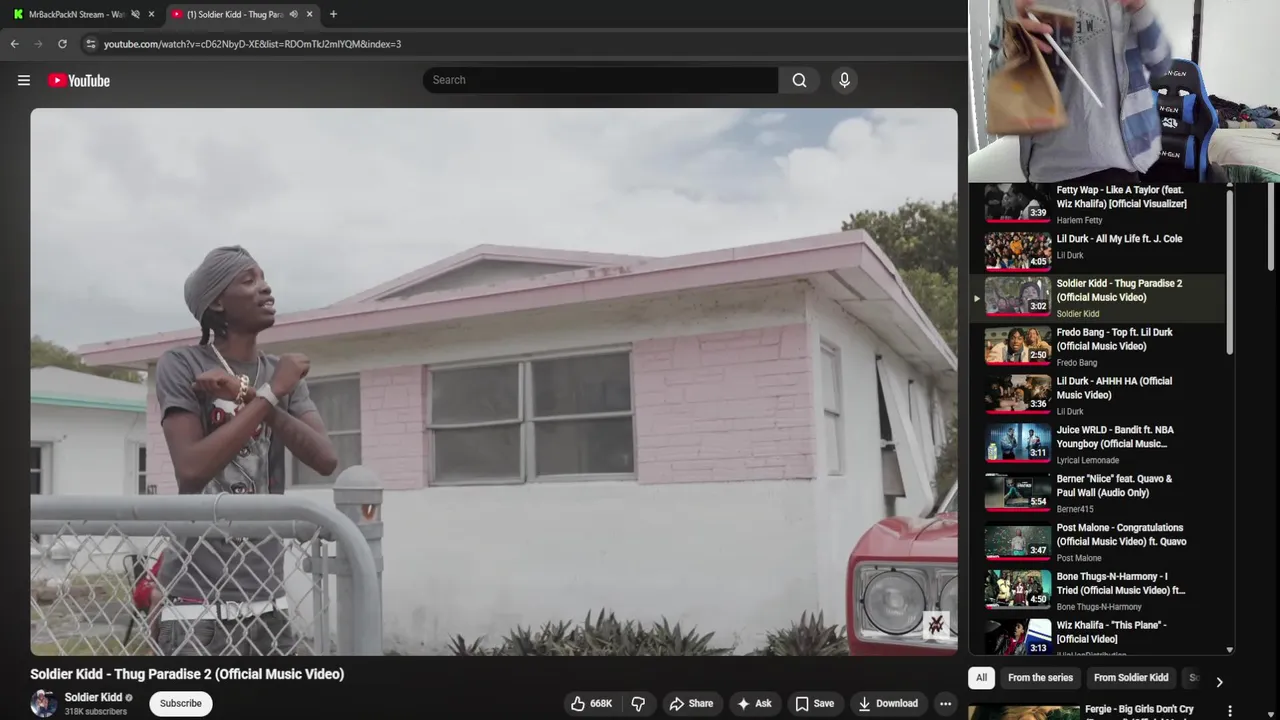Click Post Malone channel name in playlist

click(x=1079, y=559)
